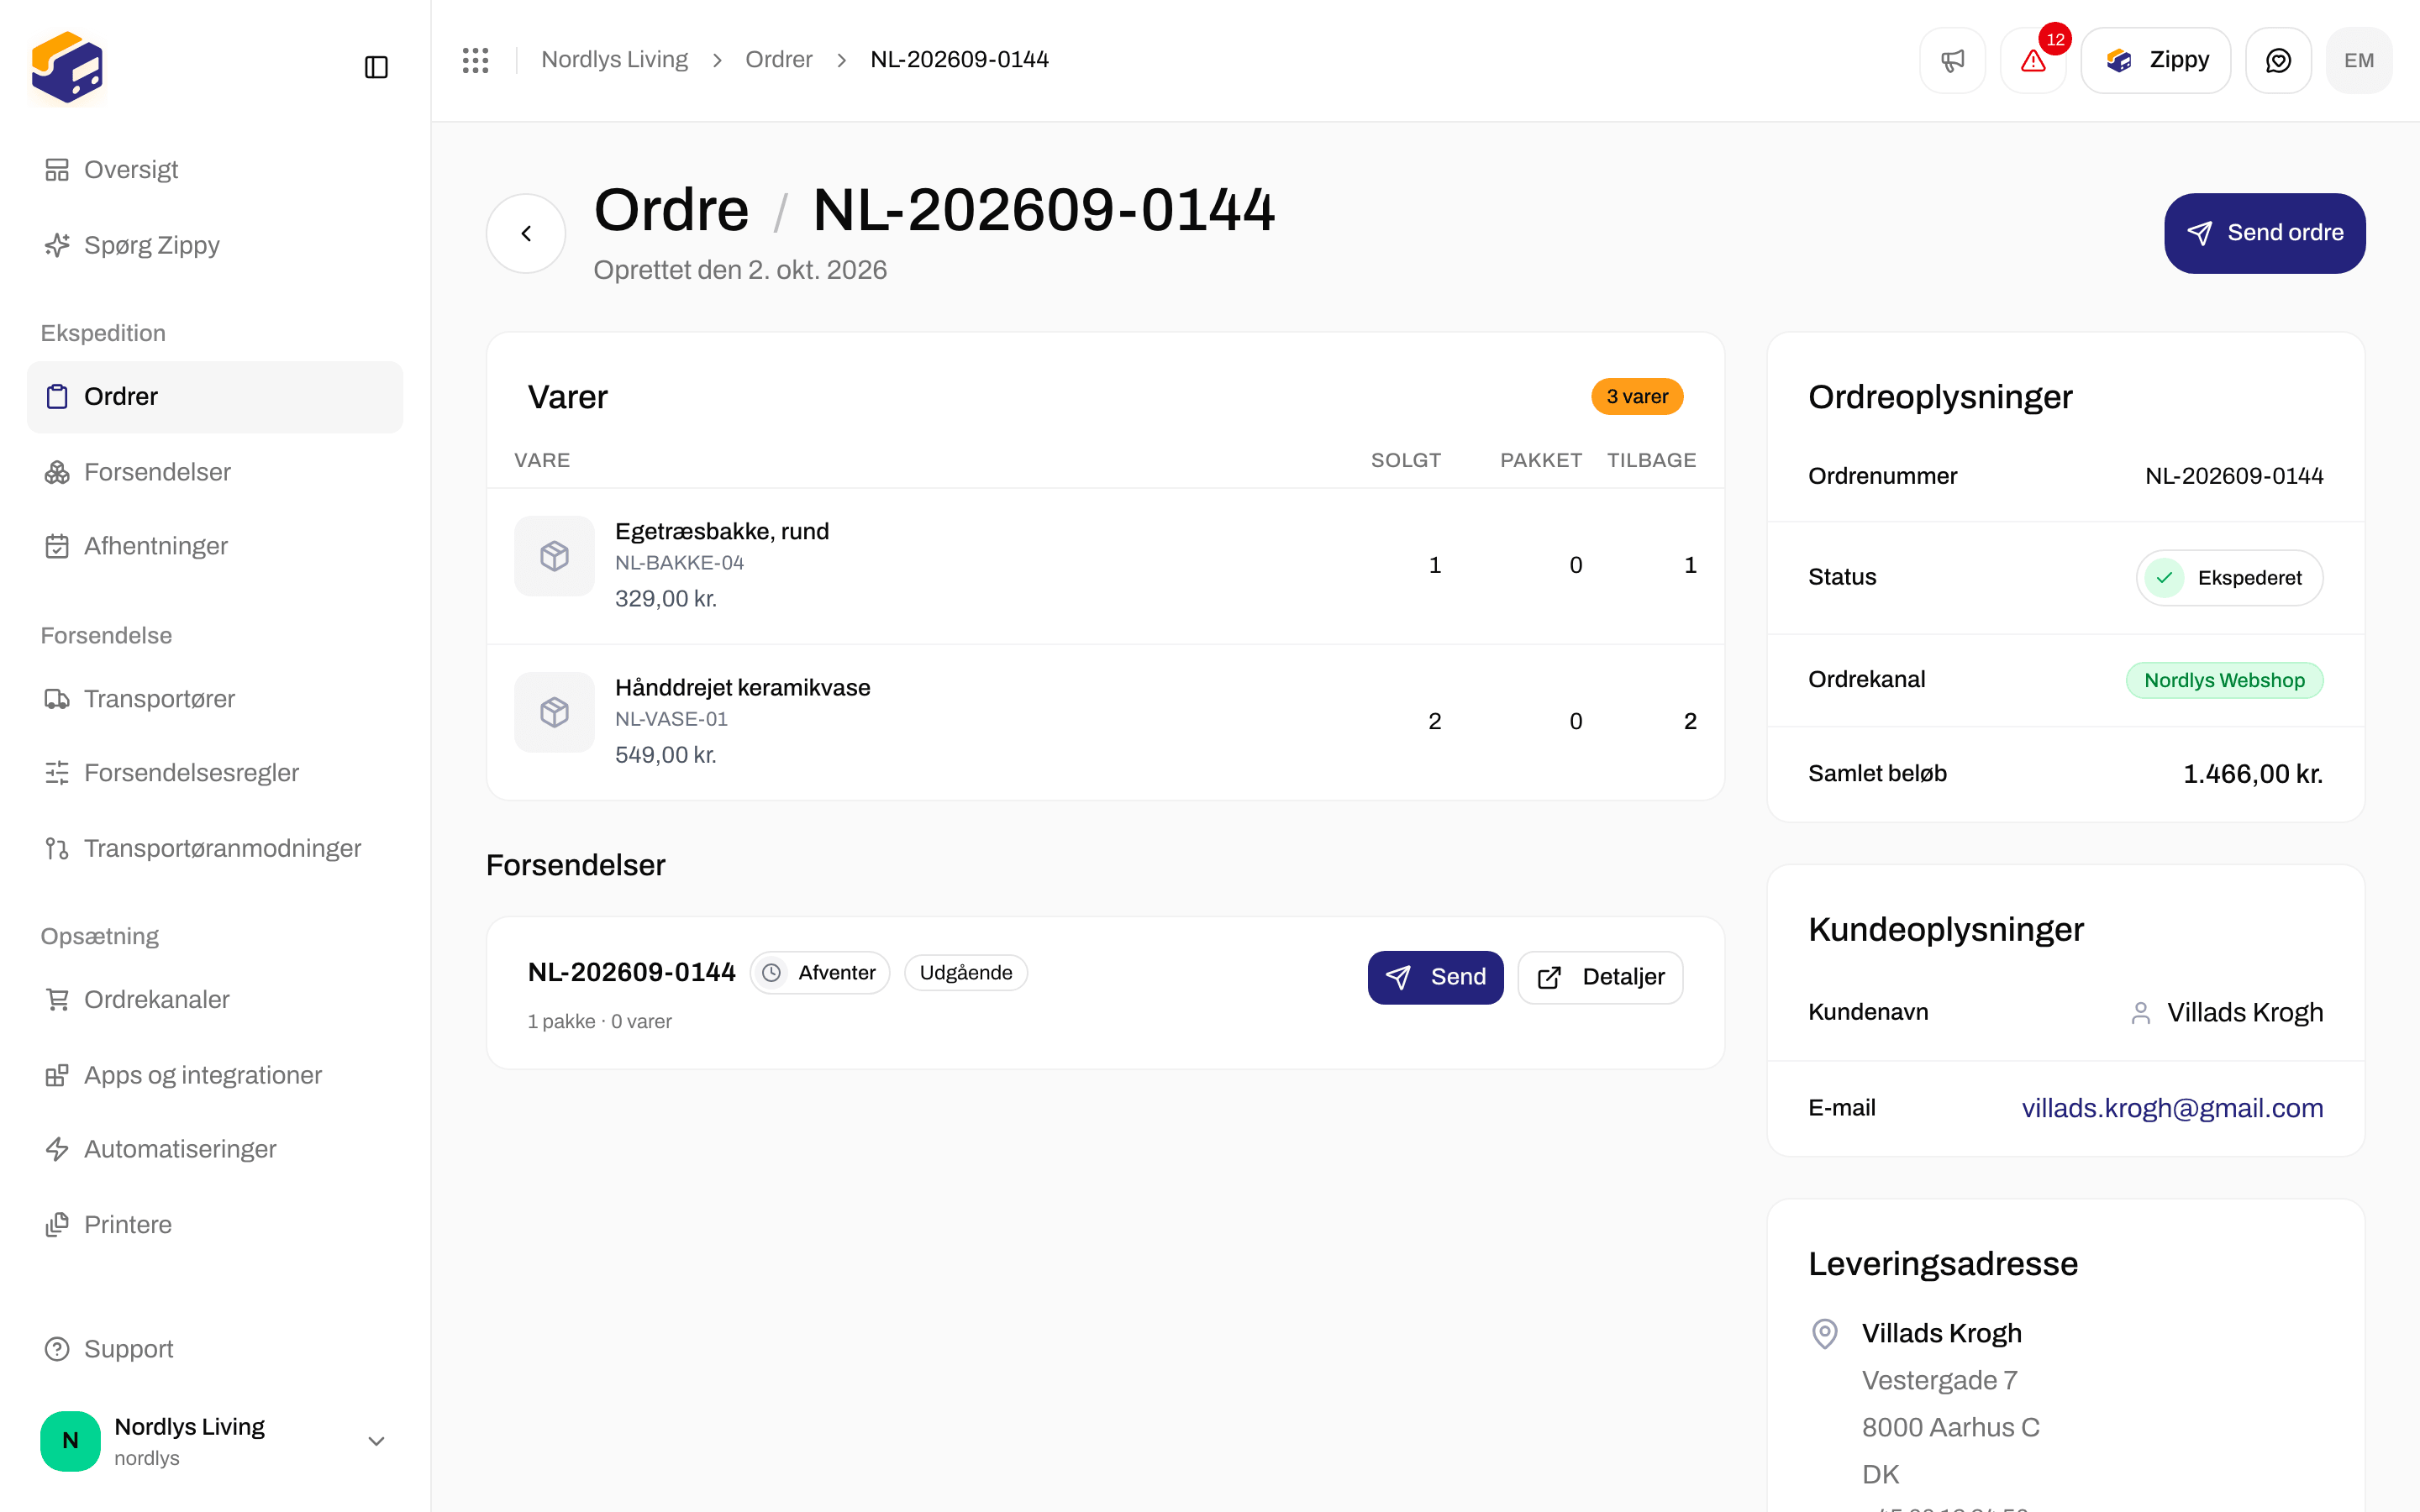Click the shipment title NL-202609-0144
The height and width of the screenshot is (1512, 2420).
pos(631,972)
